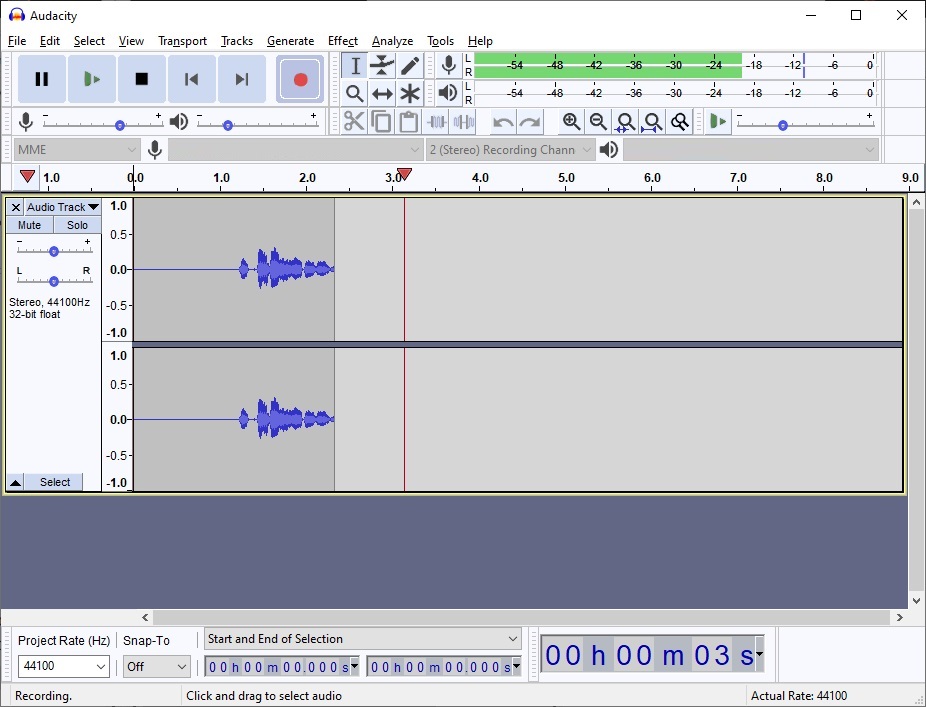Click the playback volume slider handle
Image resolution: width=926 pixels, height=707 pixels.
(x=227, y=125)
